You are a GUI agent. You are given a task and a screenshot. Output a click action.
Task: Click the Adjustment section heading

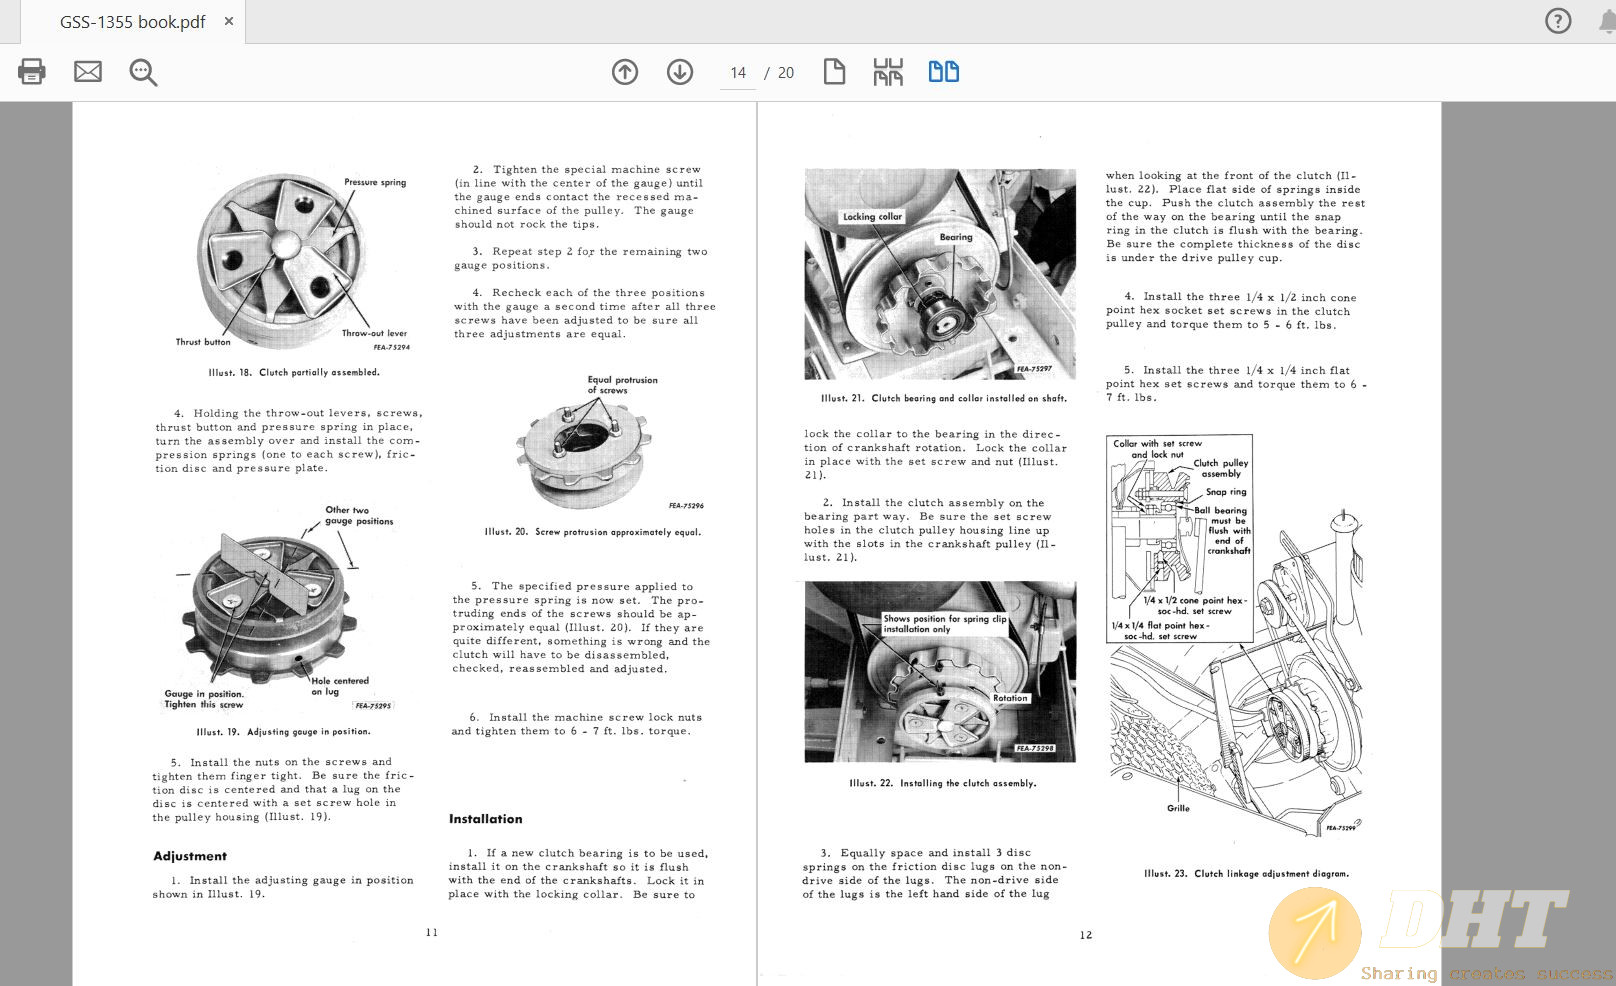(190, 856)
